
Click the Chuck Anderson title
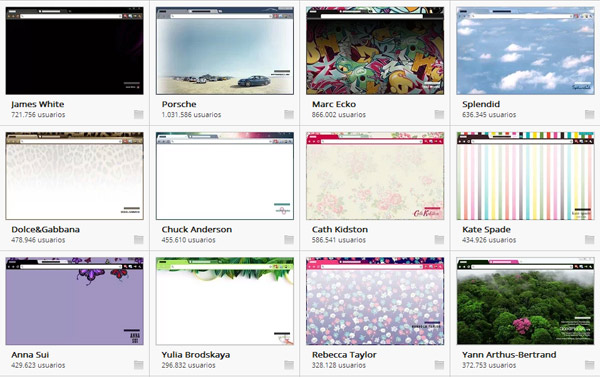[x=197, y=230]
